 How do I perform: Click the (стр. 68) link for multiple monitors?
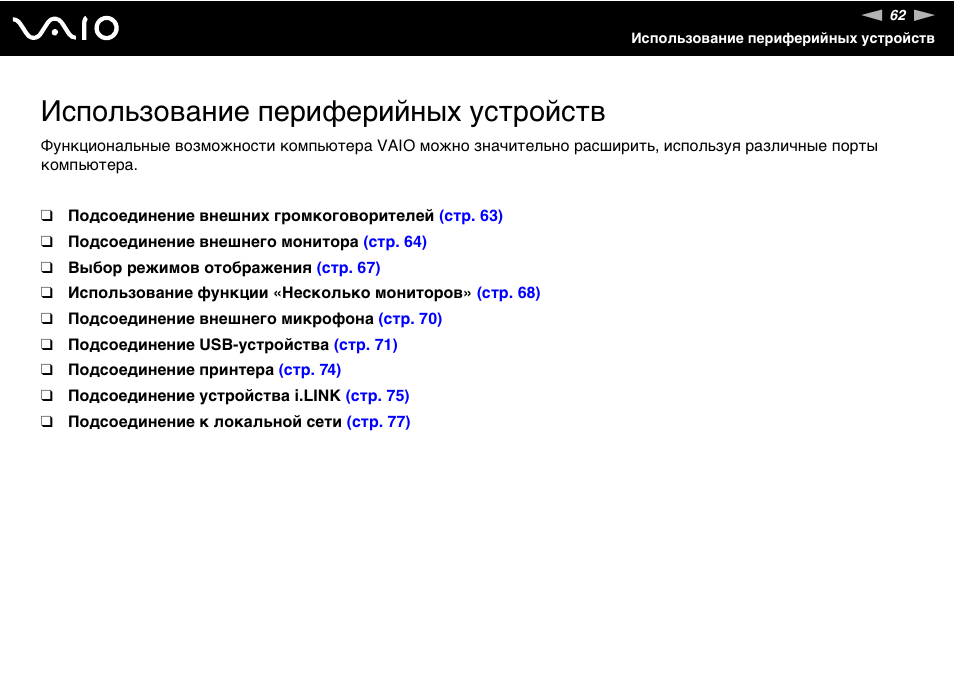tap(510, 292)
